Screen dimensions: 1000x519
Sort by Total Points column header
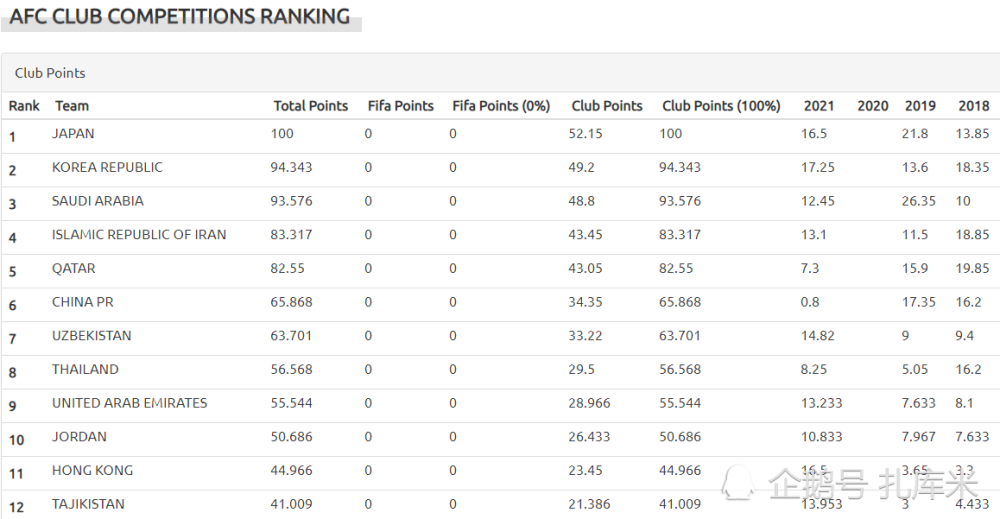click(x=311, y=106)
